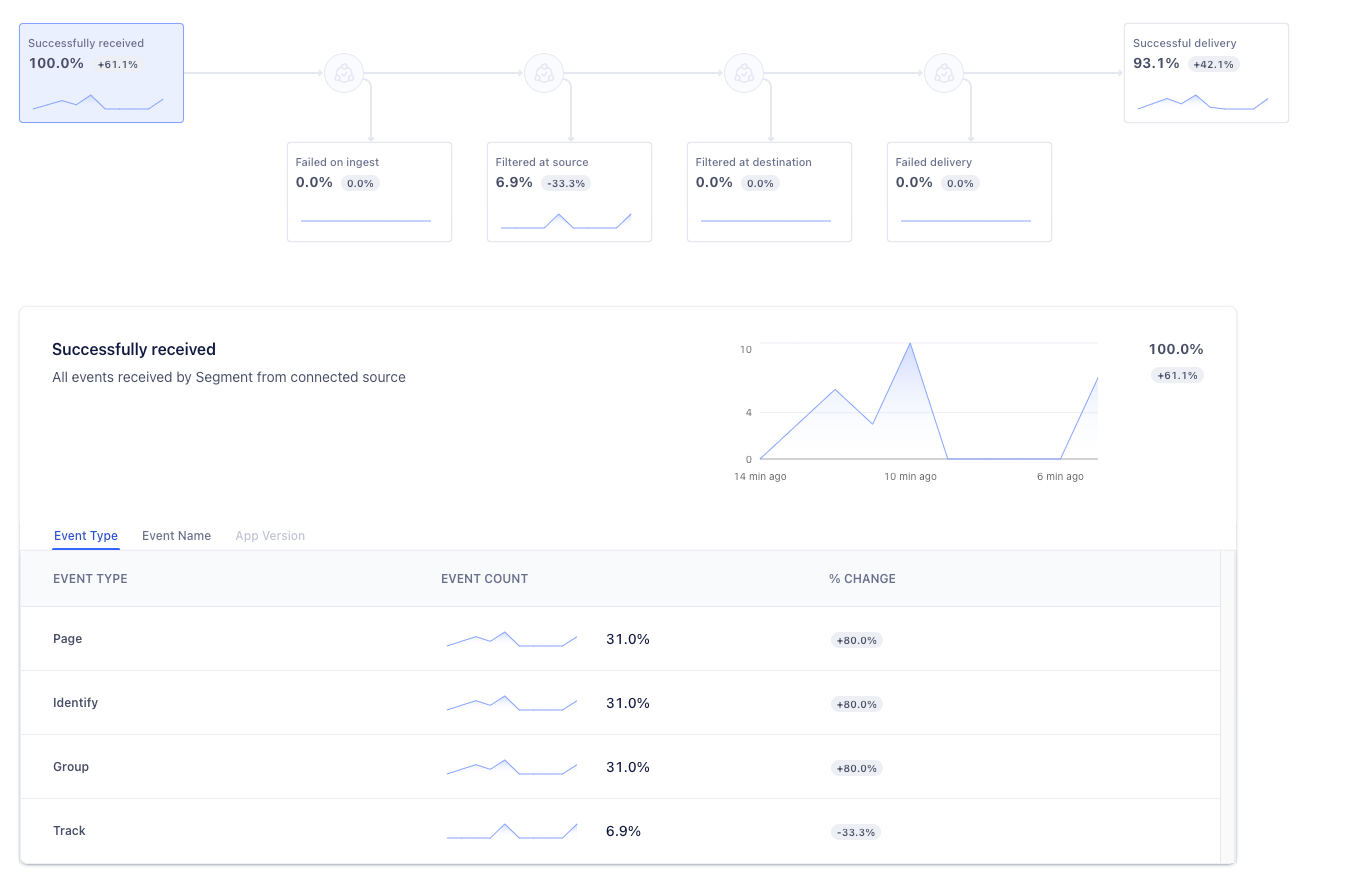Select the Event Type tab

(86, 535)
